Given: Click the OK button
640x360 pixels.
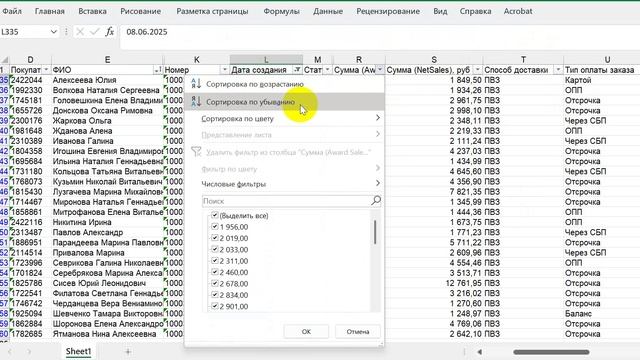Looking at the screenshot, I should pos(306,331).
